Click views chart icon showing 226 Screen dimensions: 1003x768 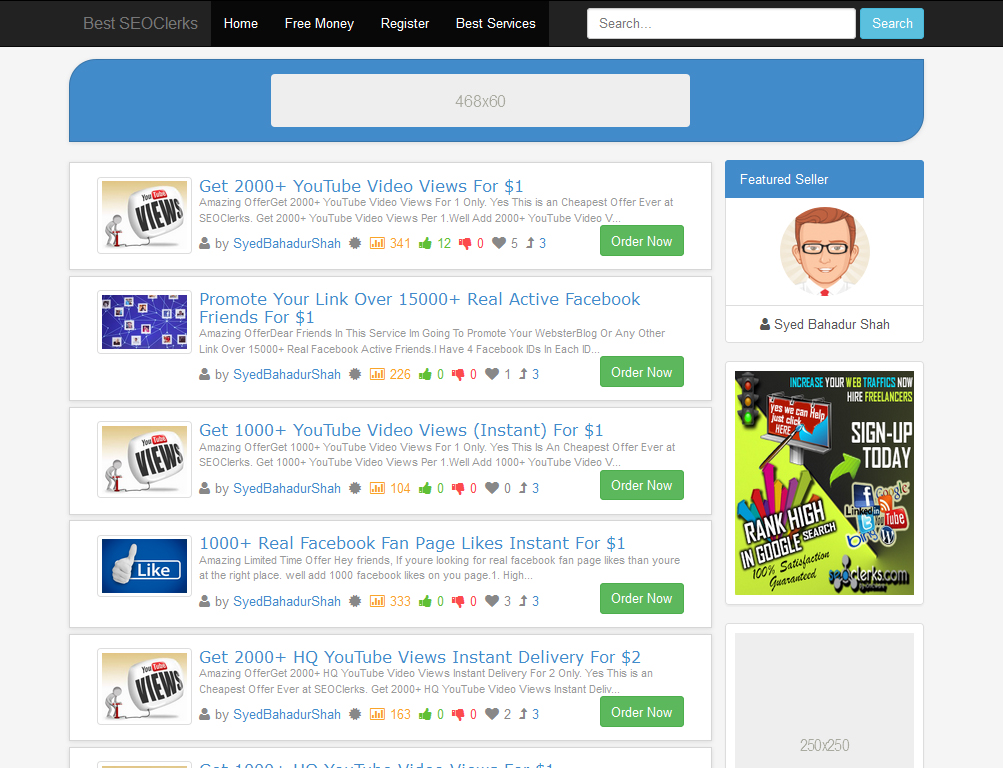point(377,374)
